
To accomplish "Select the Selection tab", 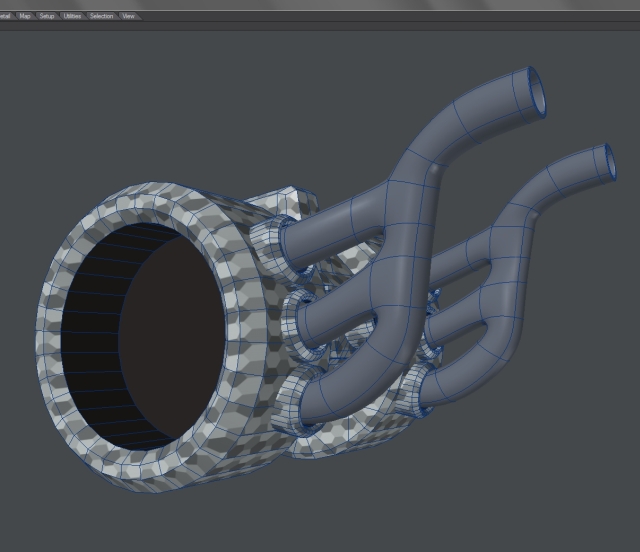I will tap(101, 16).
